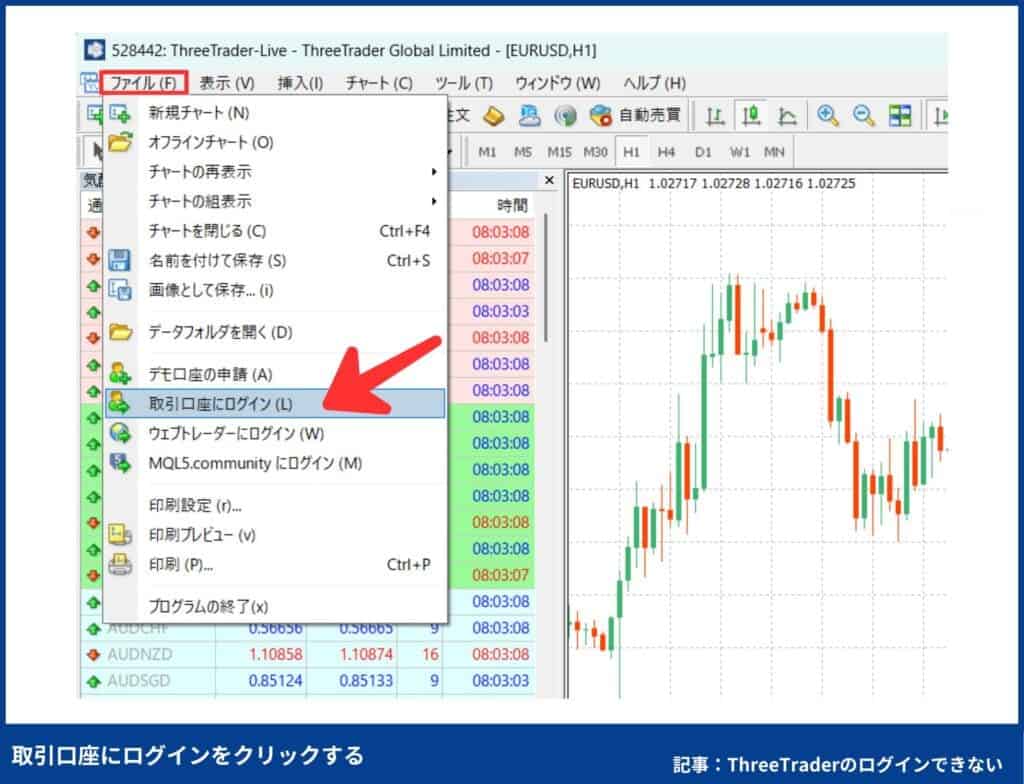
Task: Select D1 timeframe
Action: tap(703, 152)
